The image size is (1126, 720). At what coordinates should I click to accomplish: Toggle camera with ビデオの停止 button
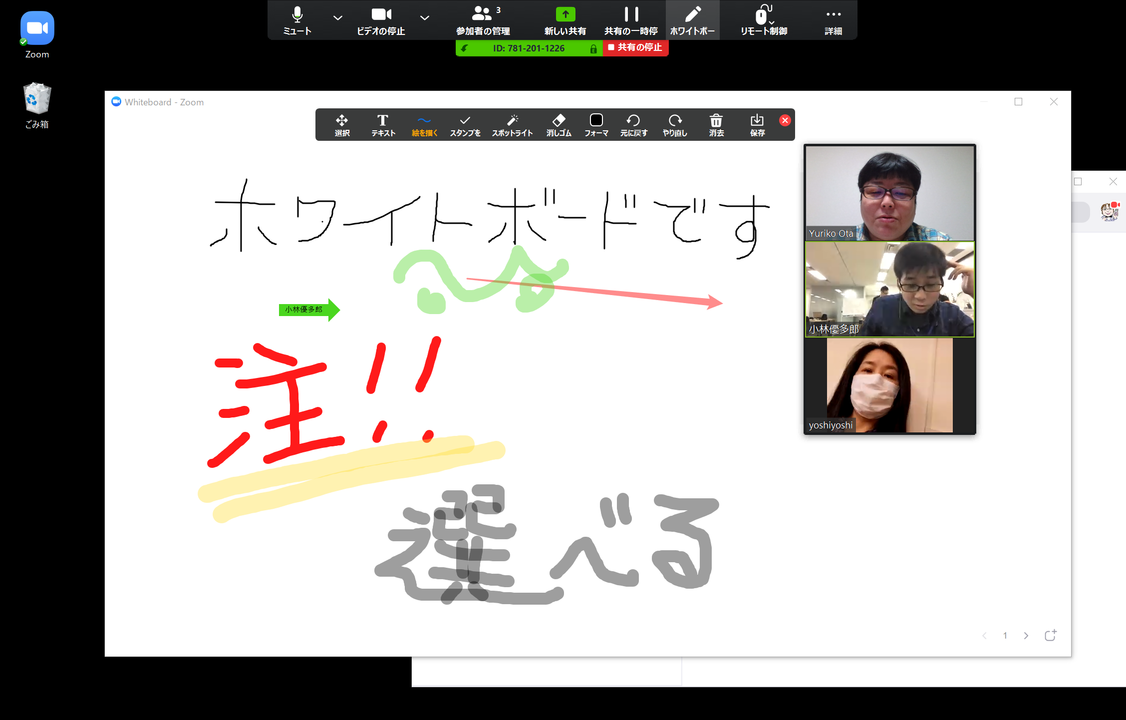pyautogui.click(x=381, y=20)
